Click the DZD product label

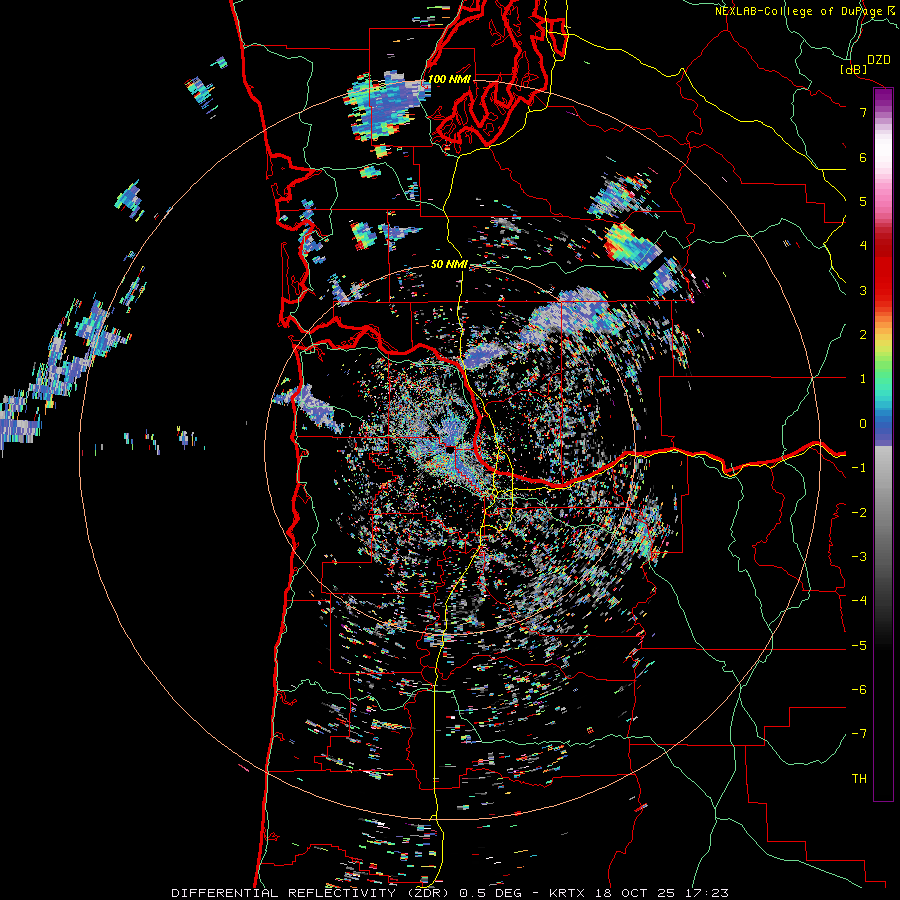[x=878, y=60]
